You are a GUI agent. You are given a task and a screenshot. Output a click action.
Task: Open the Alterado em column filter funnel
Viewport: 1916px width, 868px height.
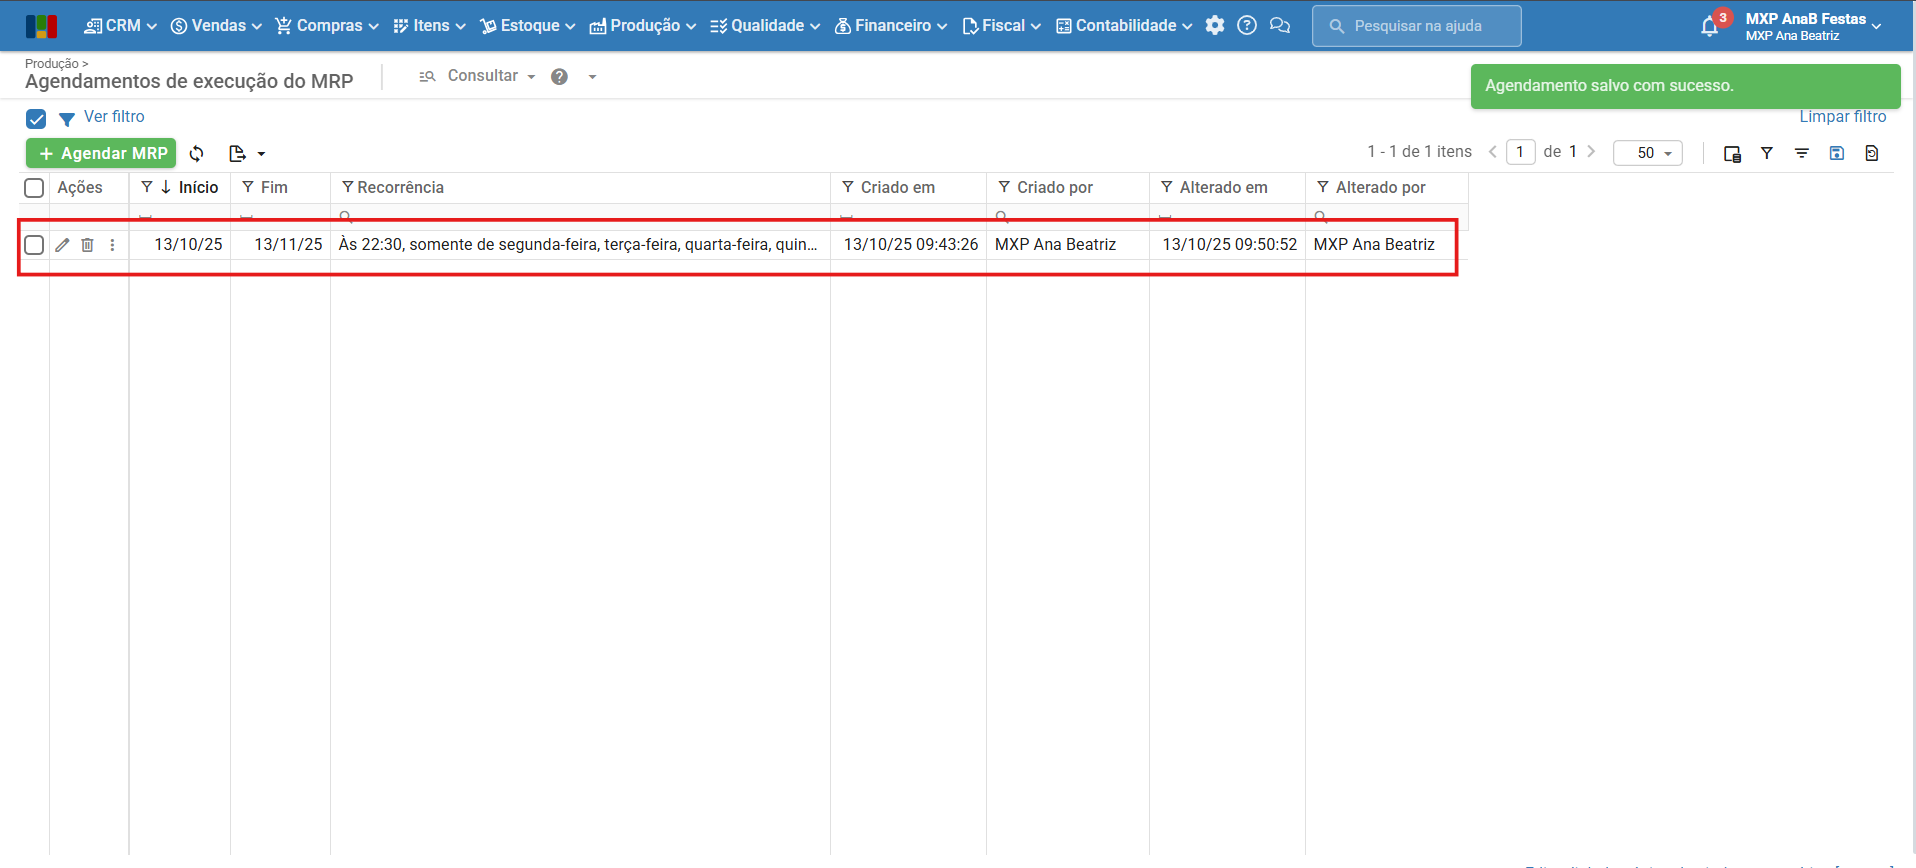(1167, 187)
